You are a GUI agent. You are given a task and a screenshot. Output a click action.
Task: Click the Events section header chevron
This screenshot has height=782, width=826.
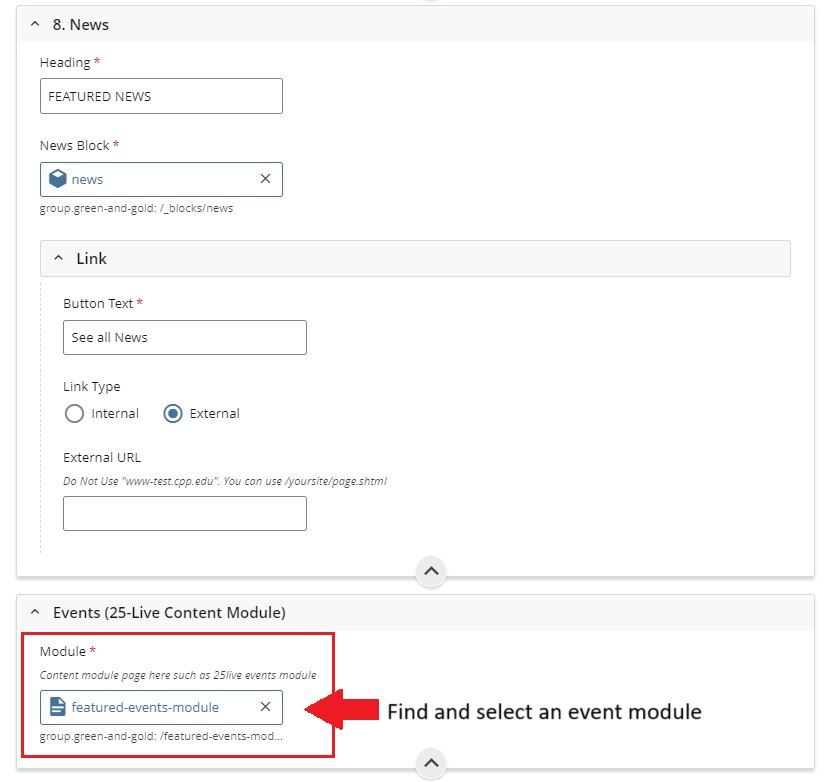pos(36,612)
